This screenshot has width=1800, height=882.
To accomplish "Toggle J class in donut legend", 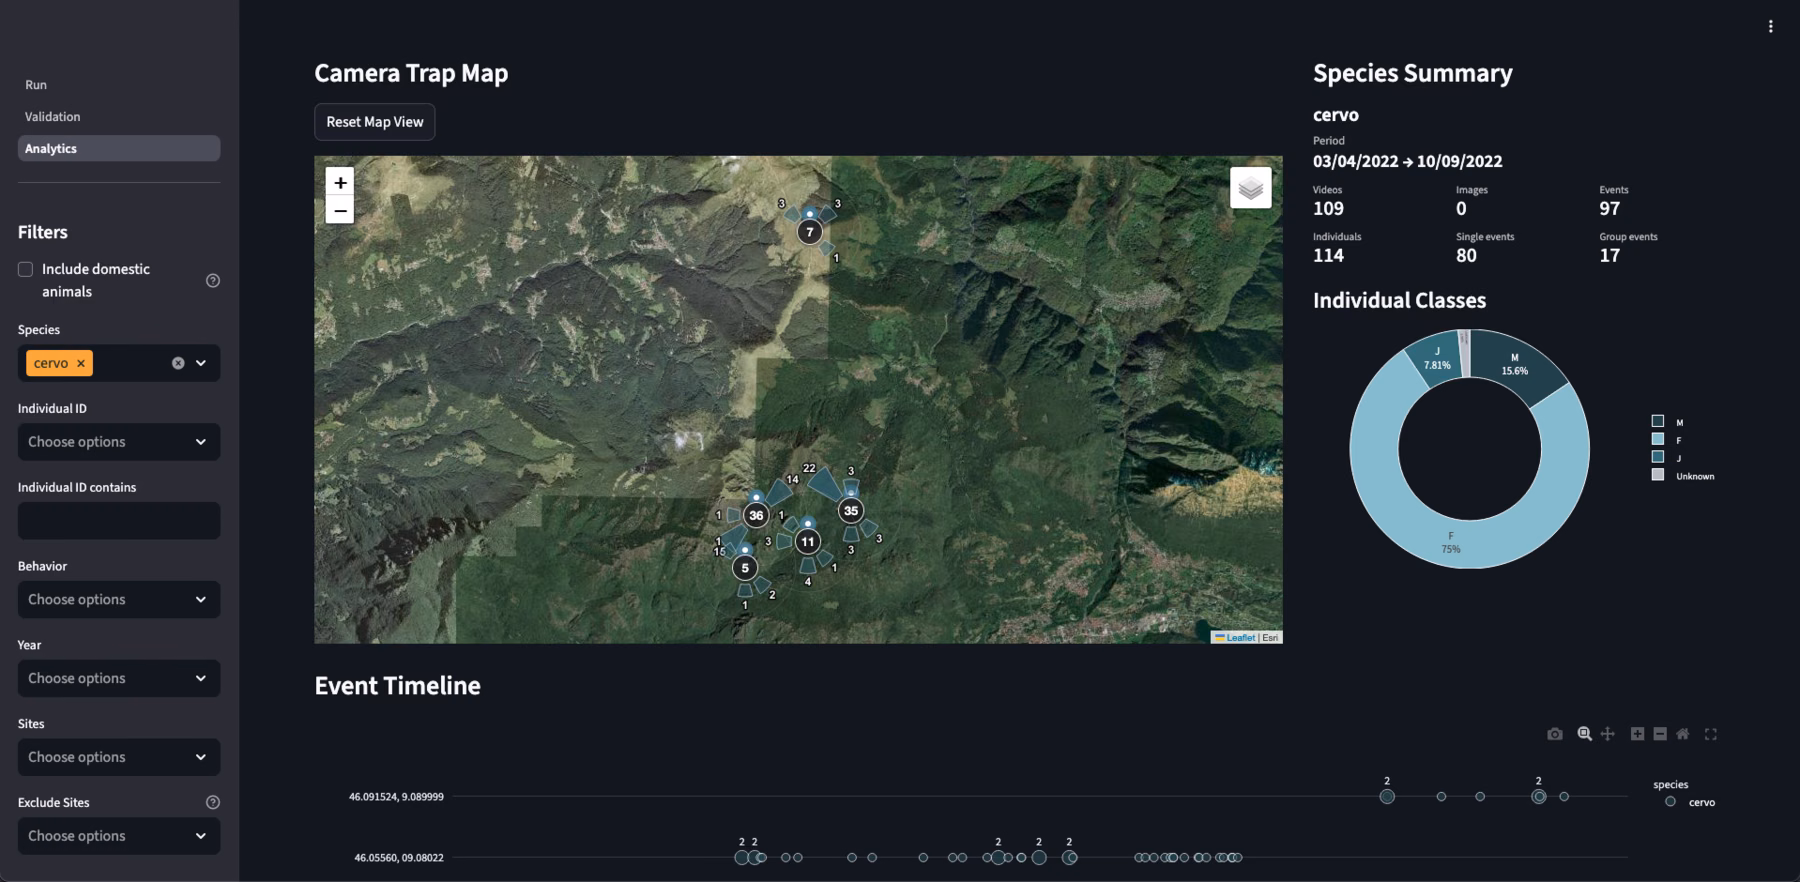I will click(x=1667, y=458).
